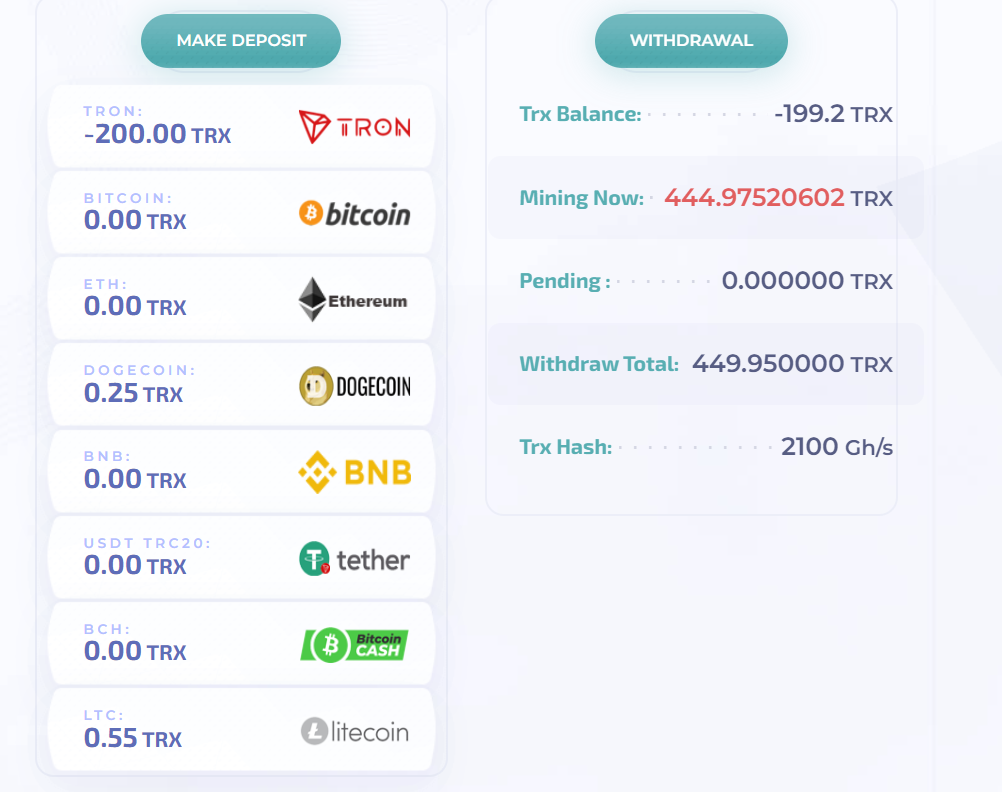Select the Pending 0.000000 TRX value
The width and height of the screenshot is (1002, 792).
[x=806, y=281]
